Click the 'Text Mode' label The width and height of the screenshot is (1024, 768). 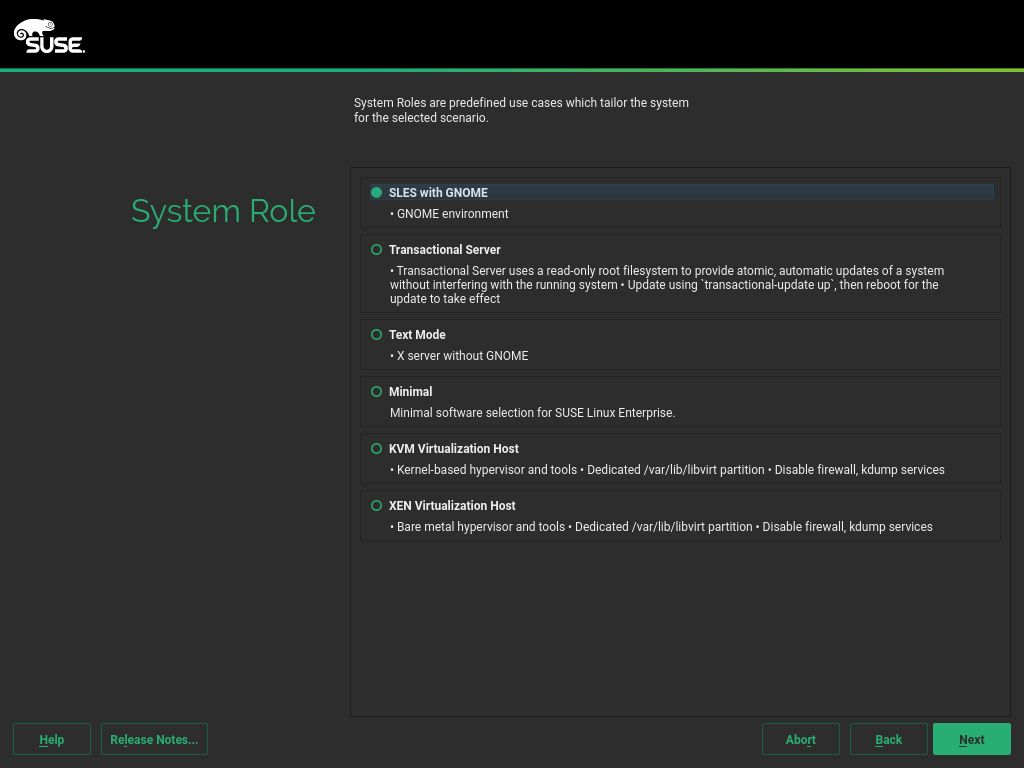click(417, 334)
